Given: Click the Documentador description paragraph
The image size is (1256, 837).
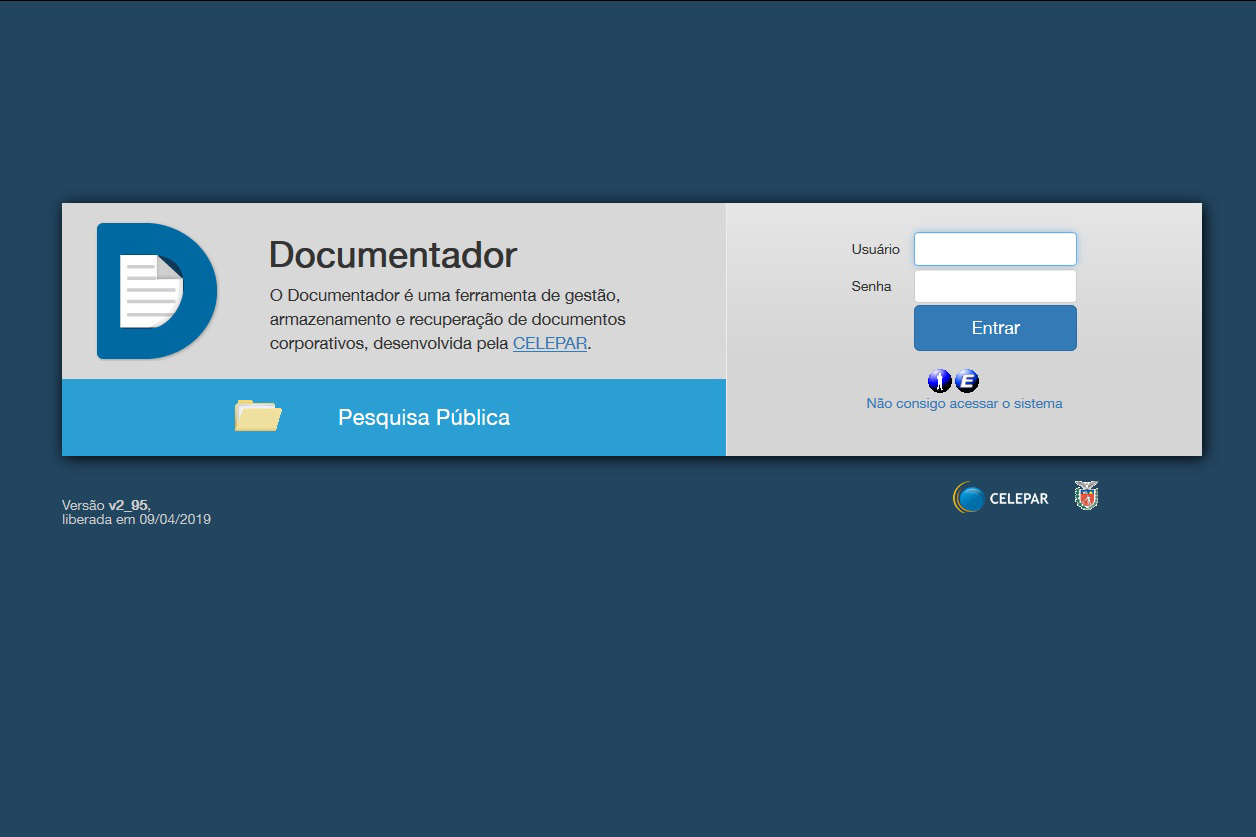Looking at the screenshot, I should coord(447,320).
